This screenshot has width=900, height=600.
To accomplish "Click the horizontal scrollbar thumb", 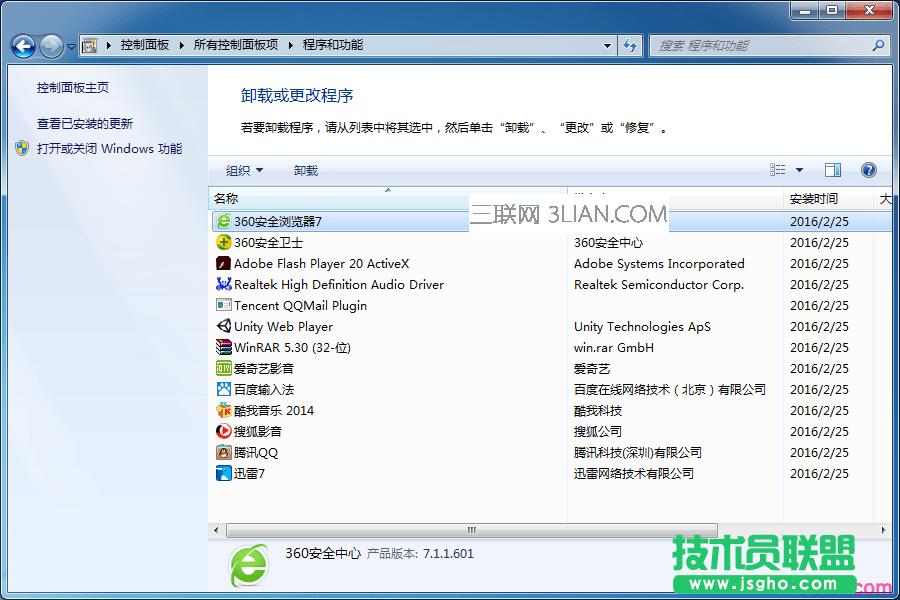I will [x=472, y=530].
